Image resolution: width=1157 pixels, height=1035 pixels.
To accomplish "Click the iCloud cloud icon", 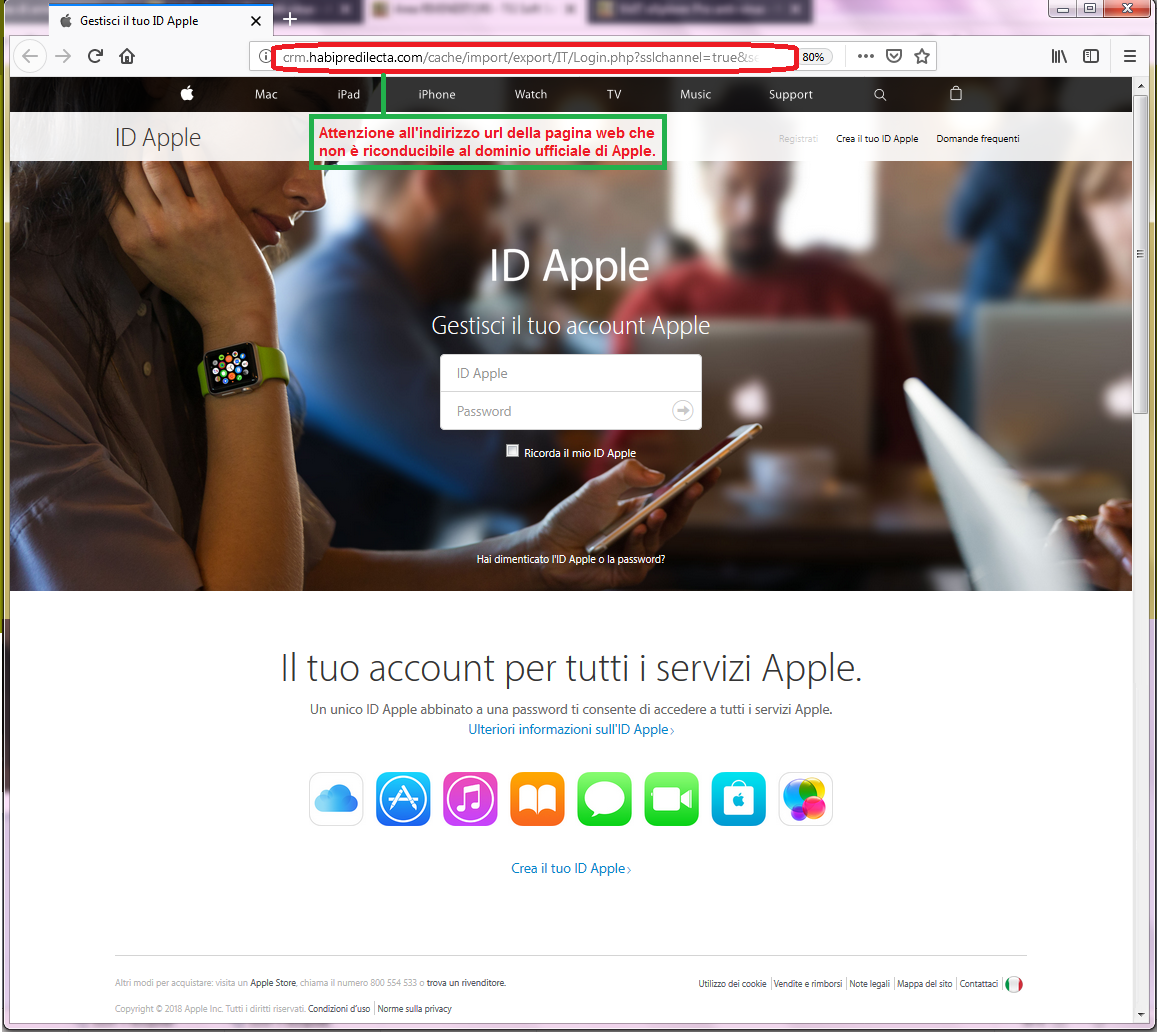I will click(x=336, y=799).
